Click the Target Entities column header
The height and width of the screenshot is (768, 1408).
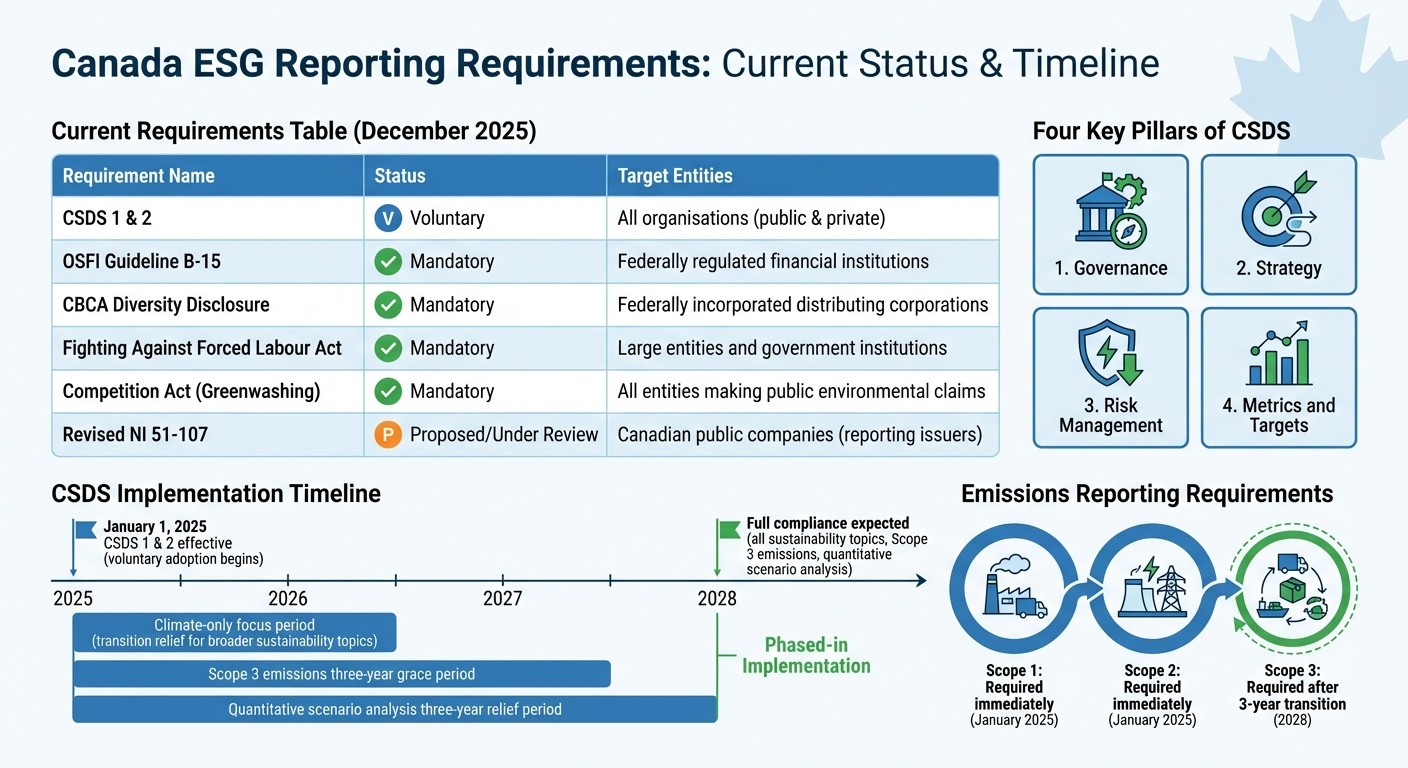click(x=675, y=175)
